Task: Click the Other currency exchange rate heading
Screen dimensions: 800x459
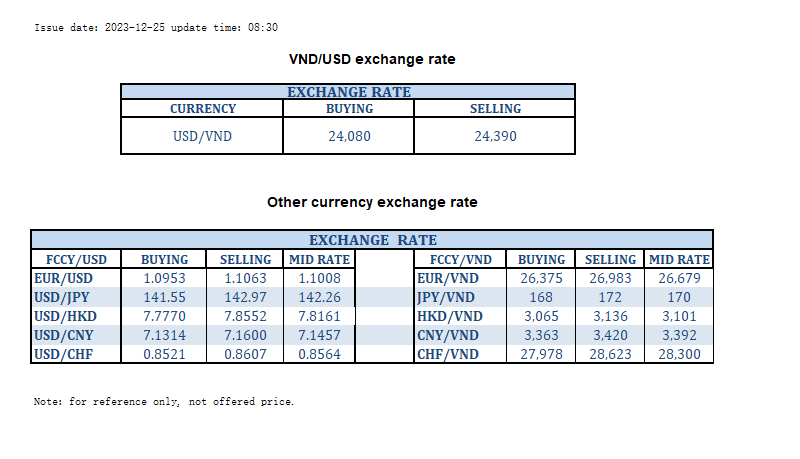Action: [x=372, y=202]
